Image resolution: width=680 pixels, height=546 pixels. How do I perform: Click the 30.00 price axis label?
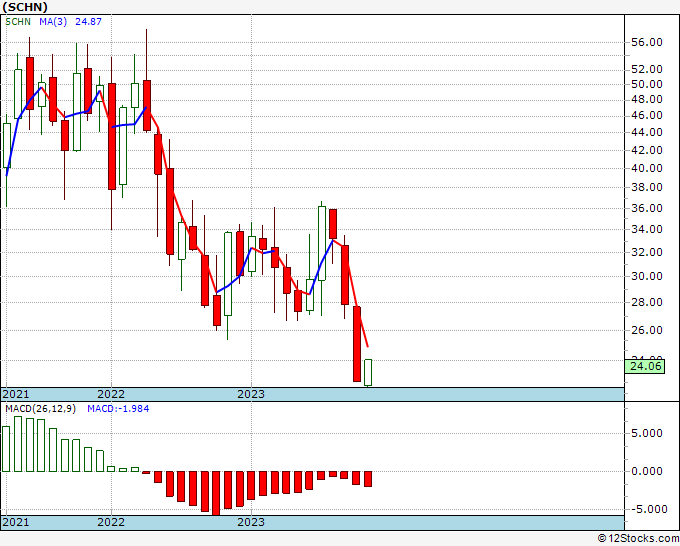pos(647,276)
